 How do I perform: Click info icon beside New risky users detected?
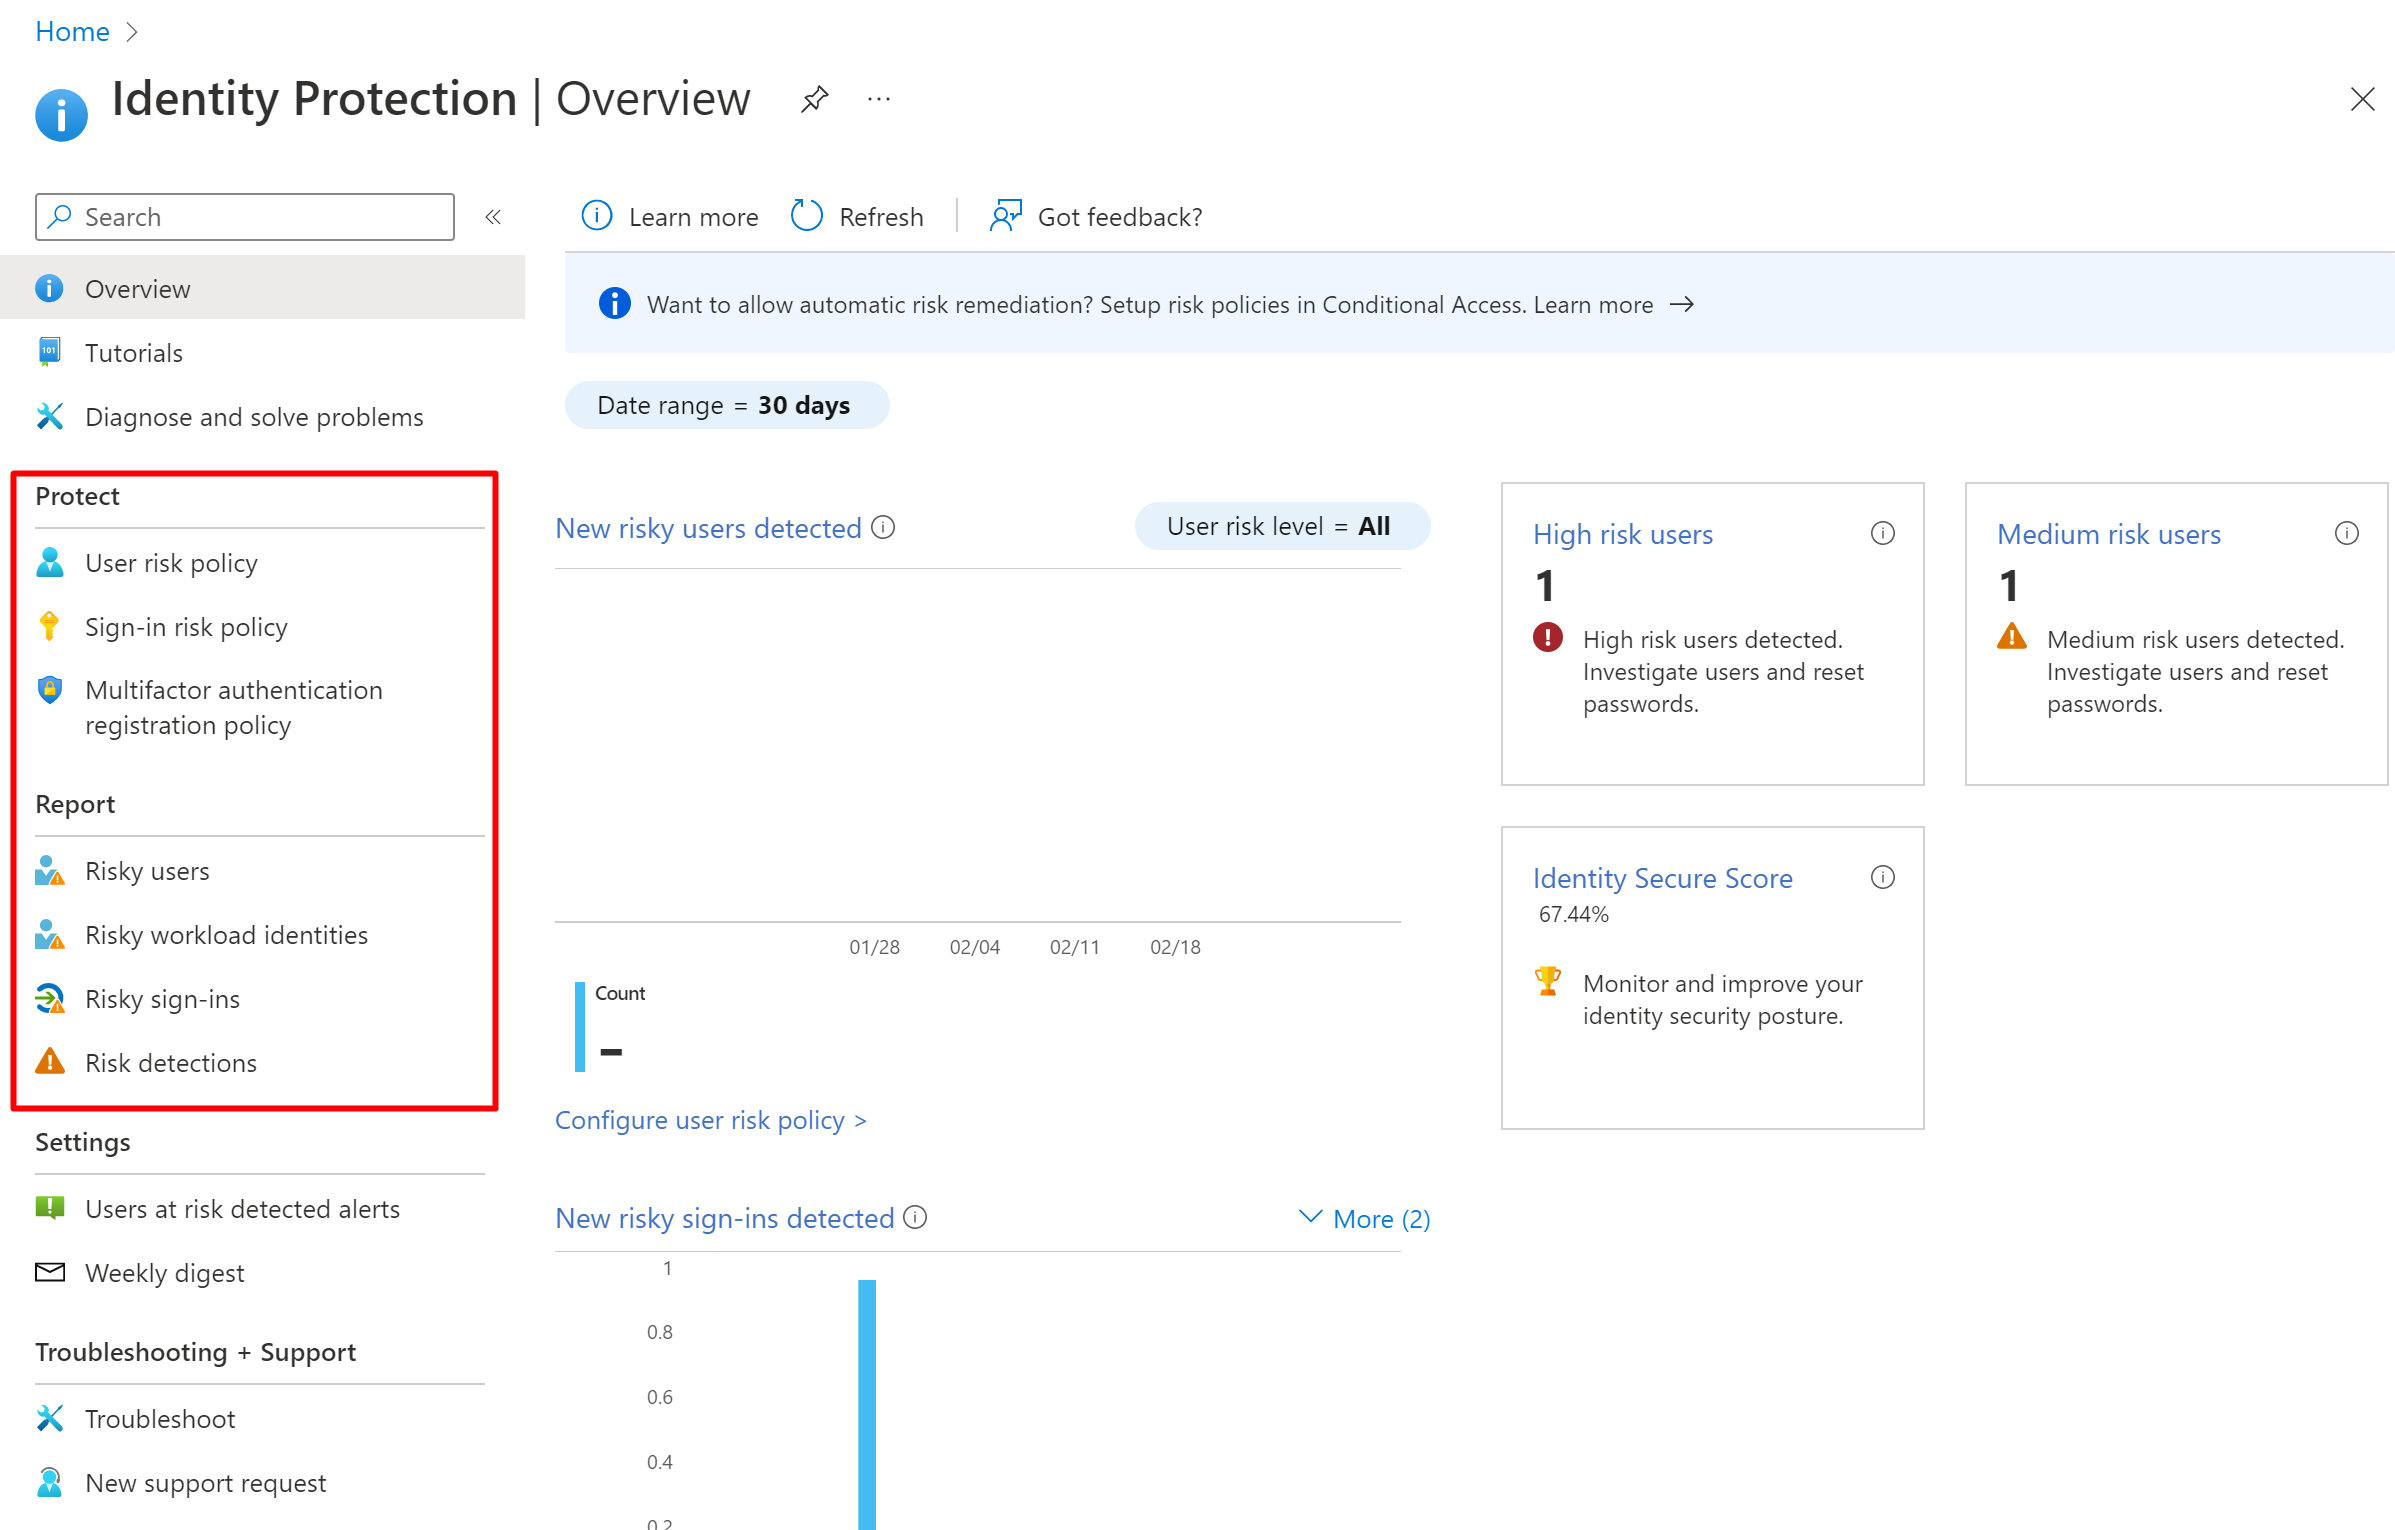[883, 527]
